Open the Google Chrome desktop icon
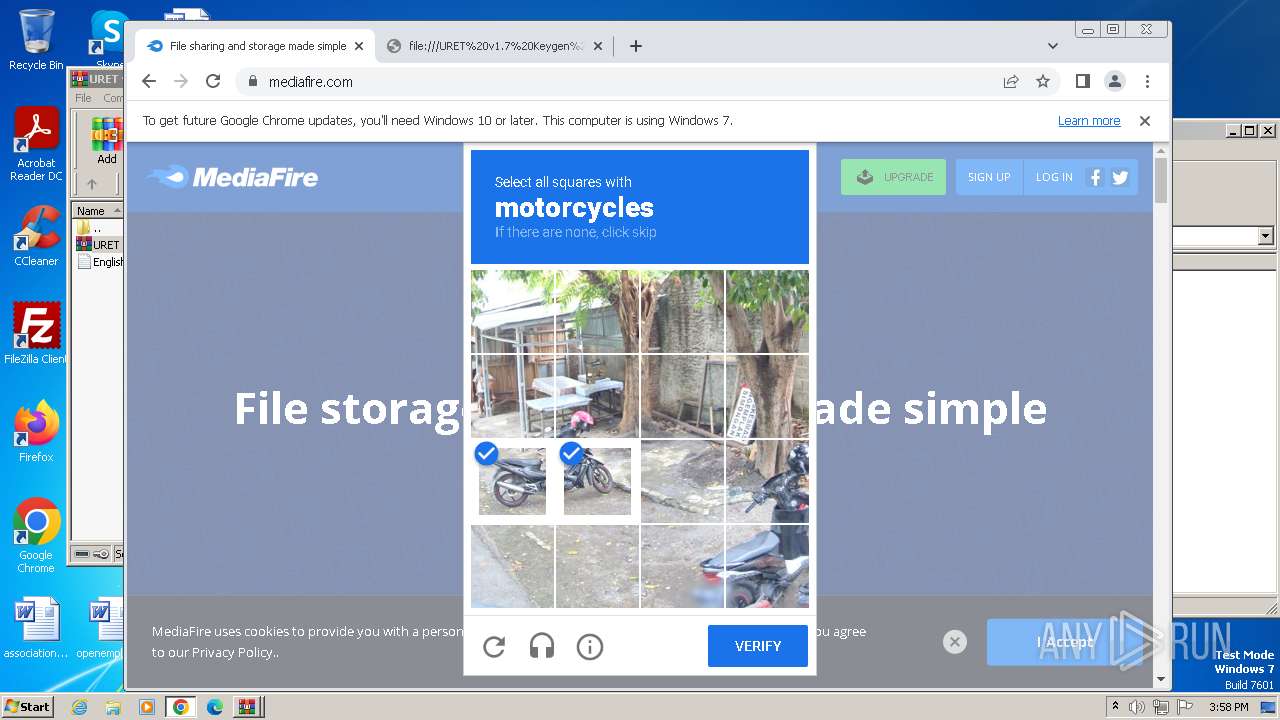Viewport: 1280px width, 720px height. [x=36, y=536]
